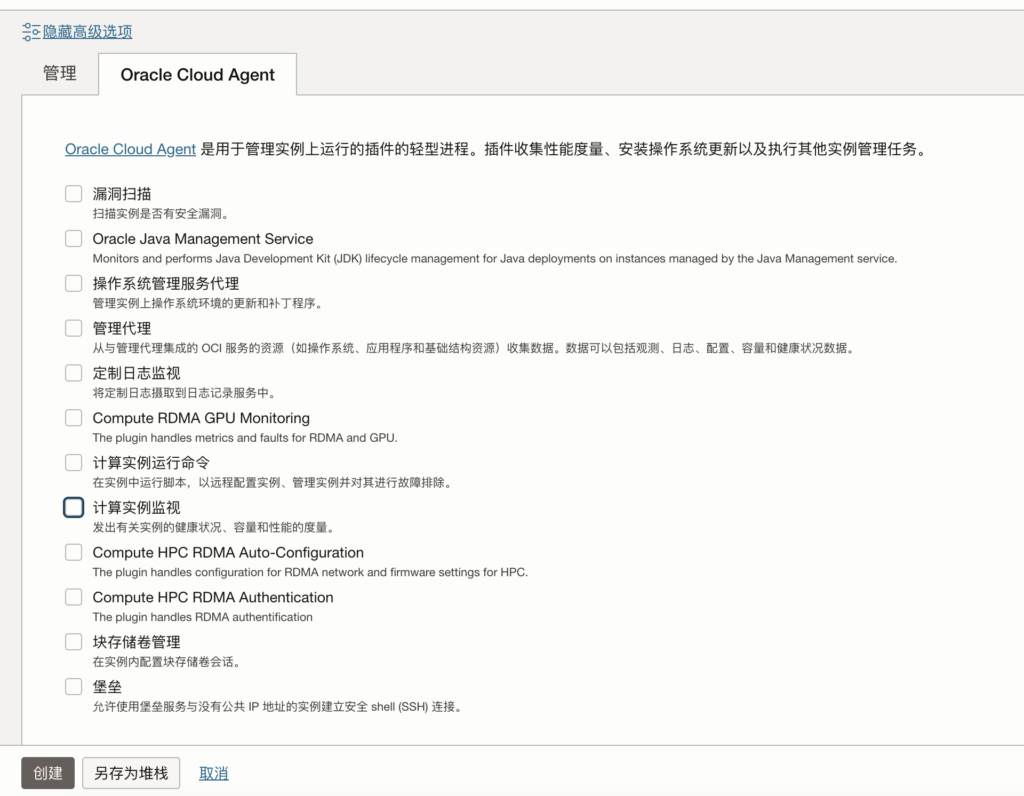Check Oracle Java Management Service plugin

point(74,238)
